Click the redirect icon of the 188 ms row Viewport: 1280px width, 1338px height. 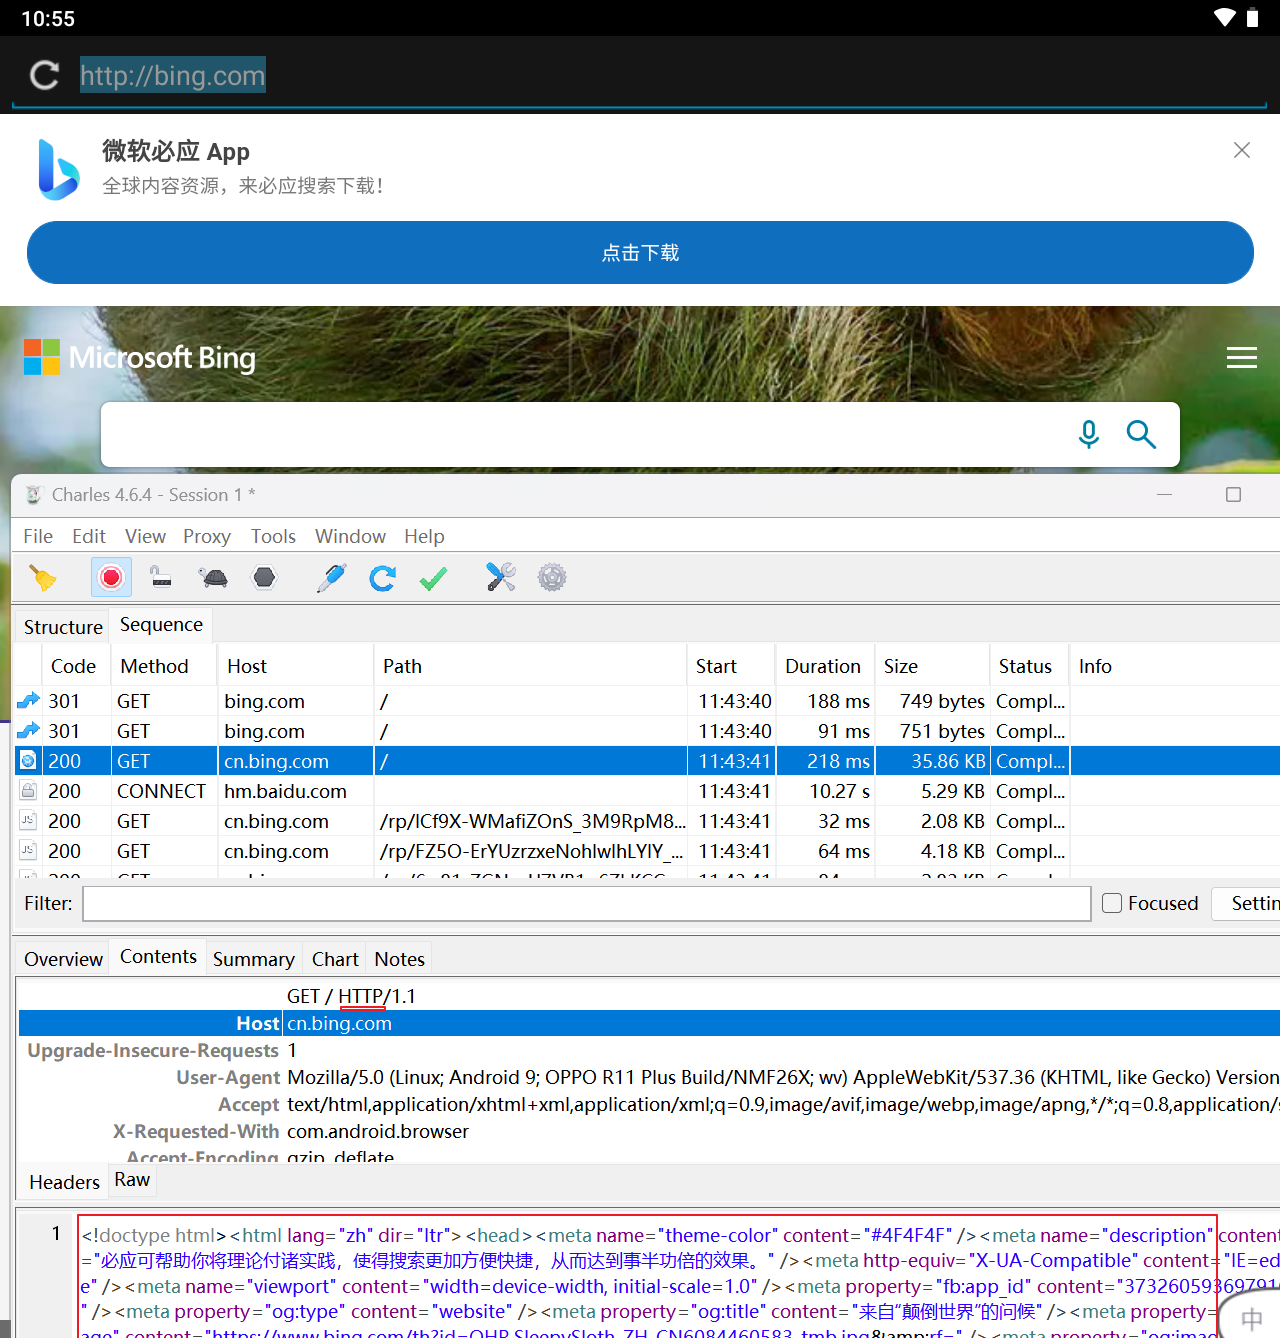pos(28,701)
